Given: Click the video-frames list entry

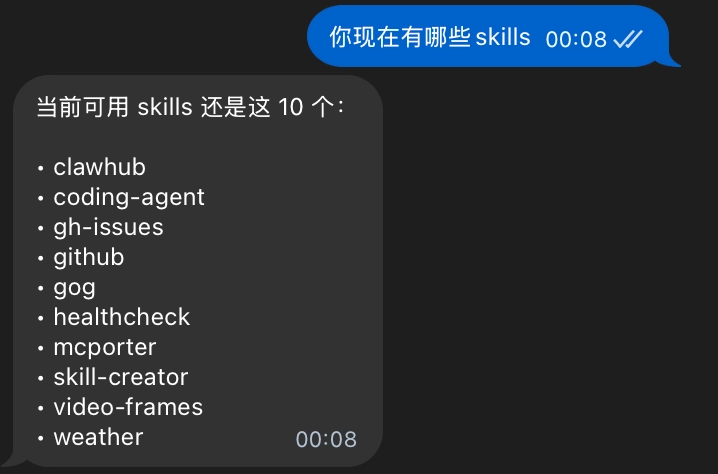Looking at the screenshot, I should coord(128,407).
